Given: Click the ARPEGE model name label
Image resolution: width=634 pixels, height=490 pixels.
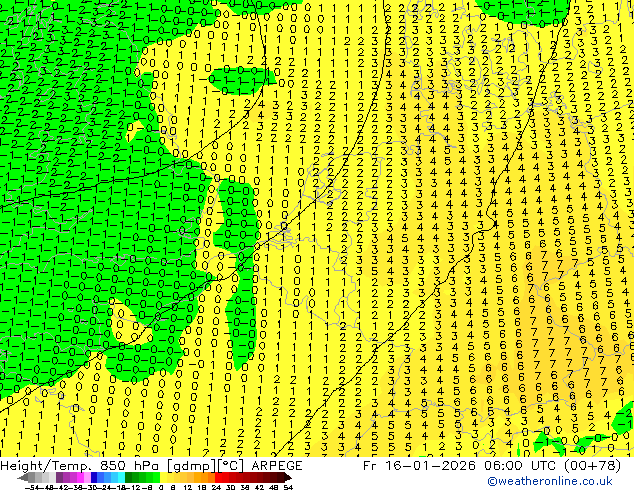Looking at the screenshot, I should pos(277,465).
